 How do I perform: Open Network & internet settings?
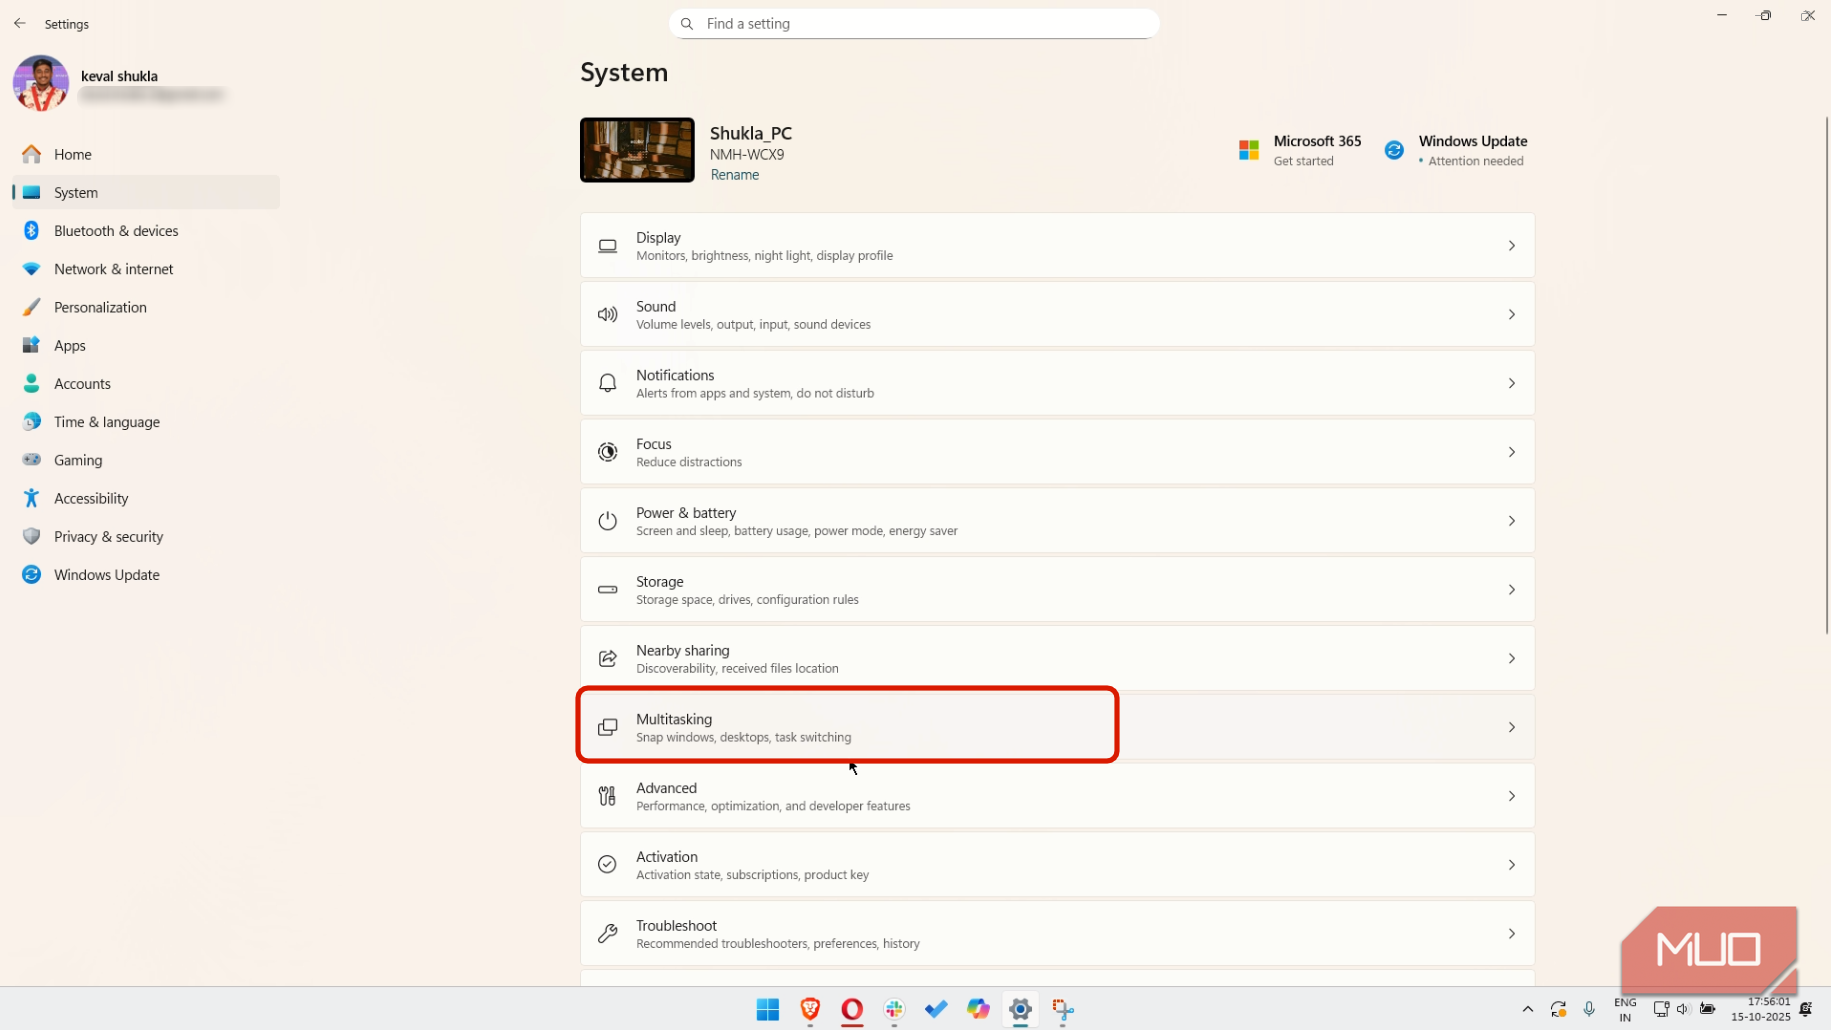click(x=146, y=269)
